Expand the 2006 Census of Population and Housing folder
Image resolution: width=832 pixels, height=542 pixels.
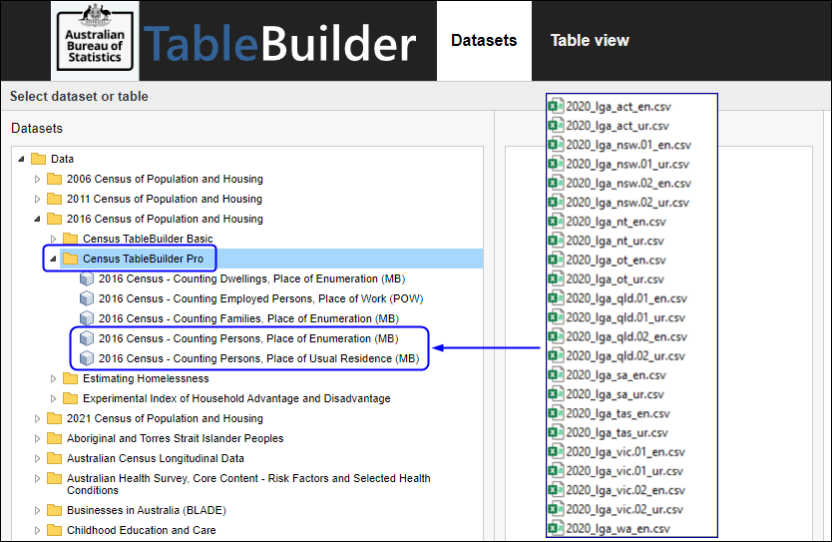(x=37, y=179)
